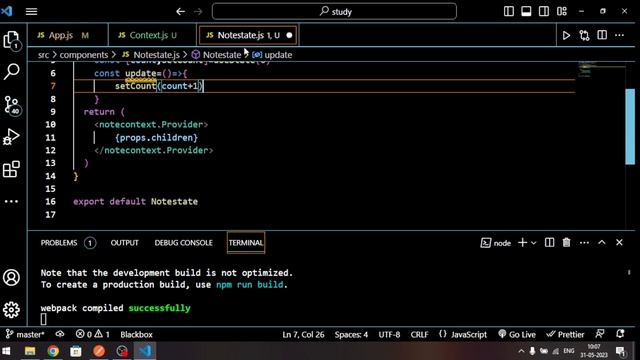Switch to the App.js tab
The height and width of the screenshot is (360, 640).
pos(68,36)
